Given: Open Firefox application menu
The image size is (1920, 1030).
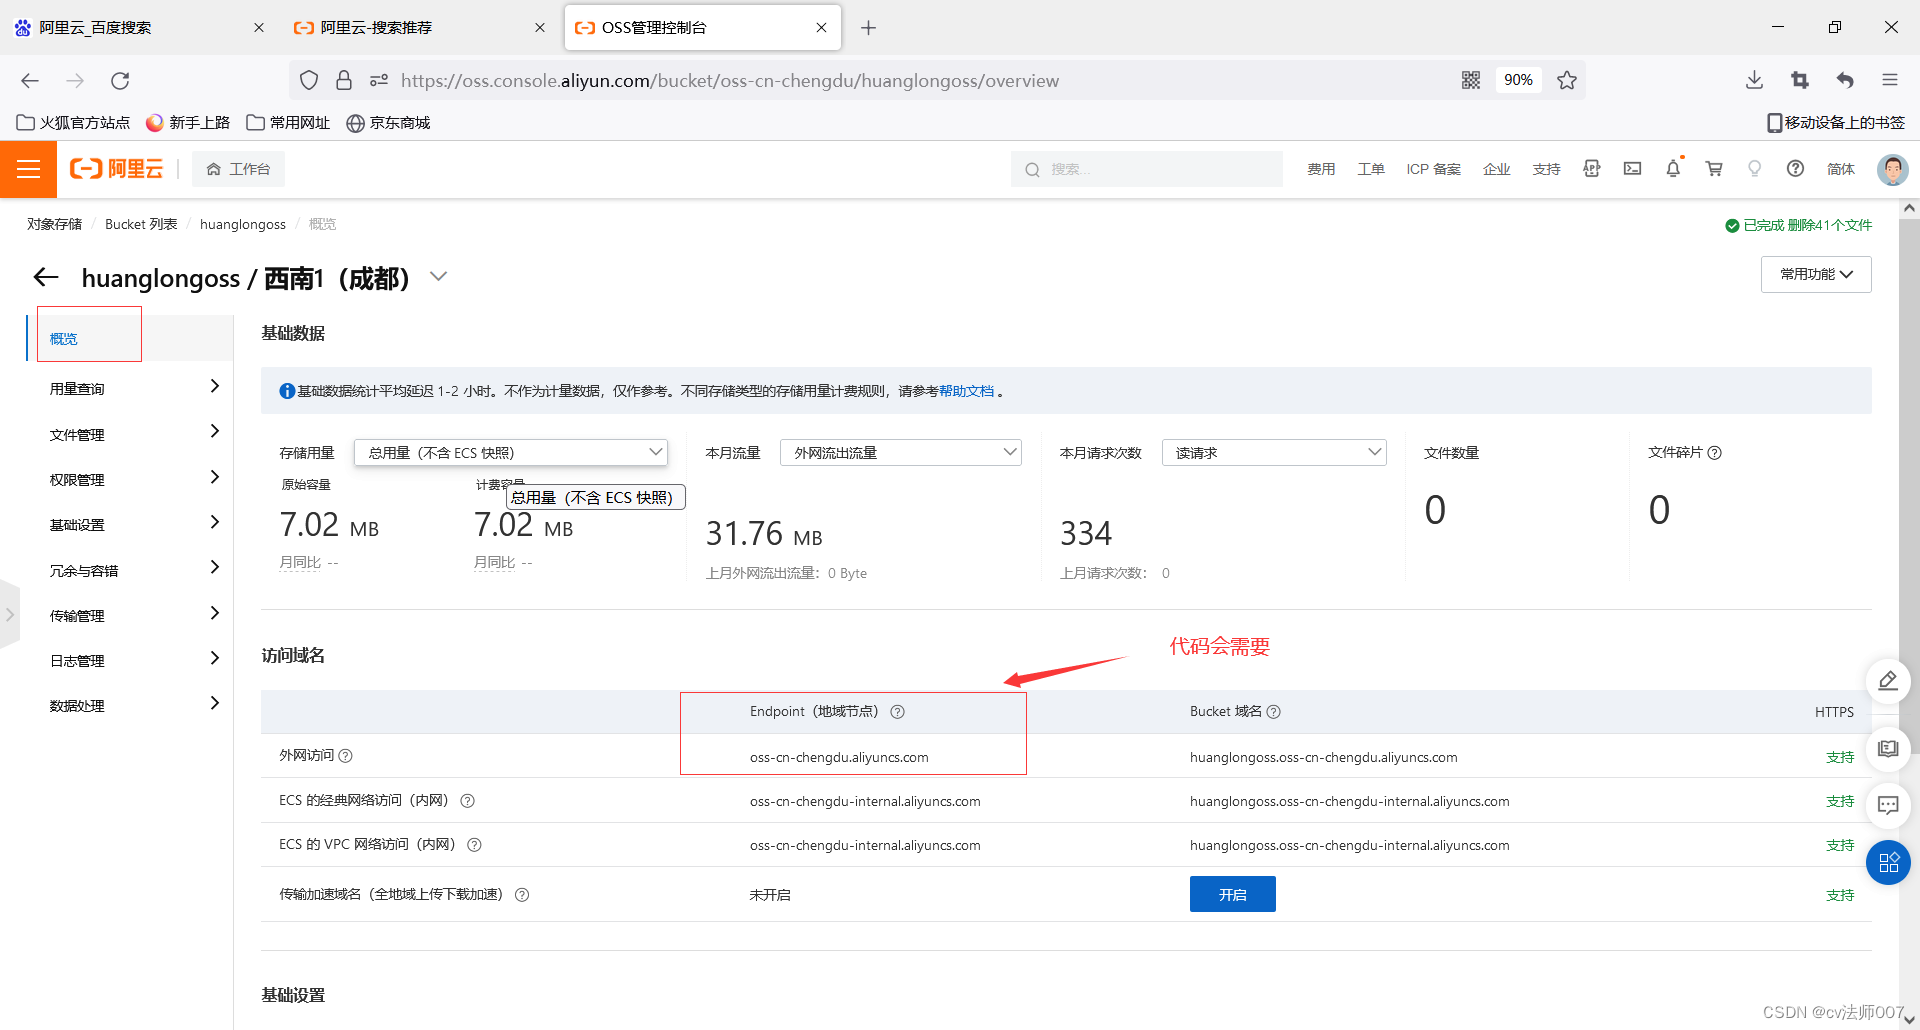Looking at the screenshot, I should click(x=1890, y=80).
